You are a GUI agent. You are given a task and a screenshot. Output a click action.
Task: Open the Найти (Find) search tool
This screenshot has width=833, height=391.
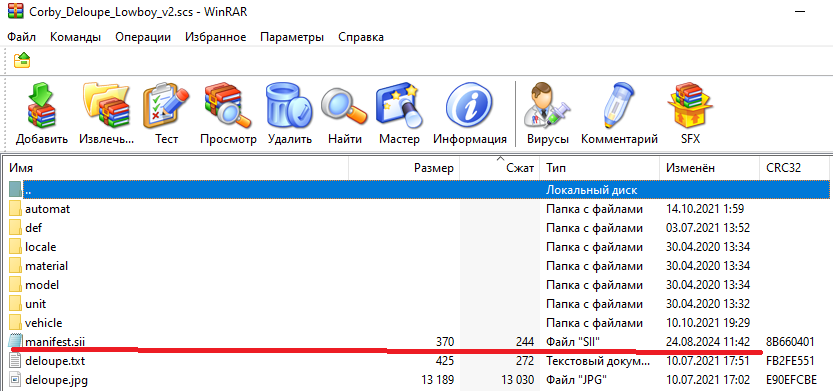[344, 105]
